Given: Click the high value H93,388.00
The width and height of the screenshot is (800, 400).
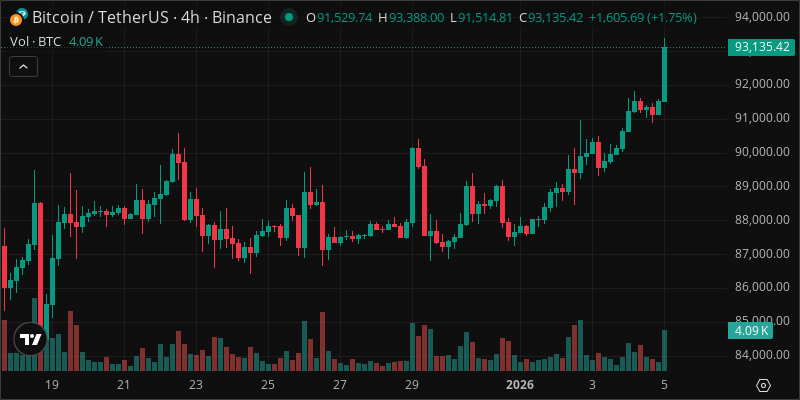Looking at the screenshot, I should pos(411,18).
